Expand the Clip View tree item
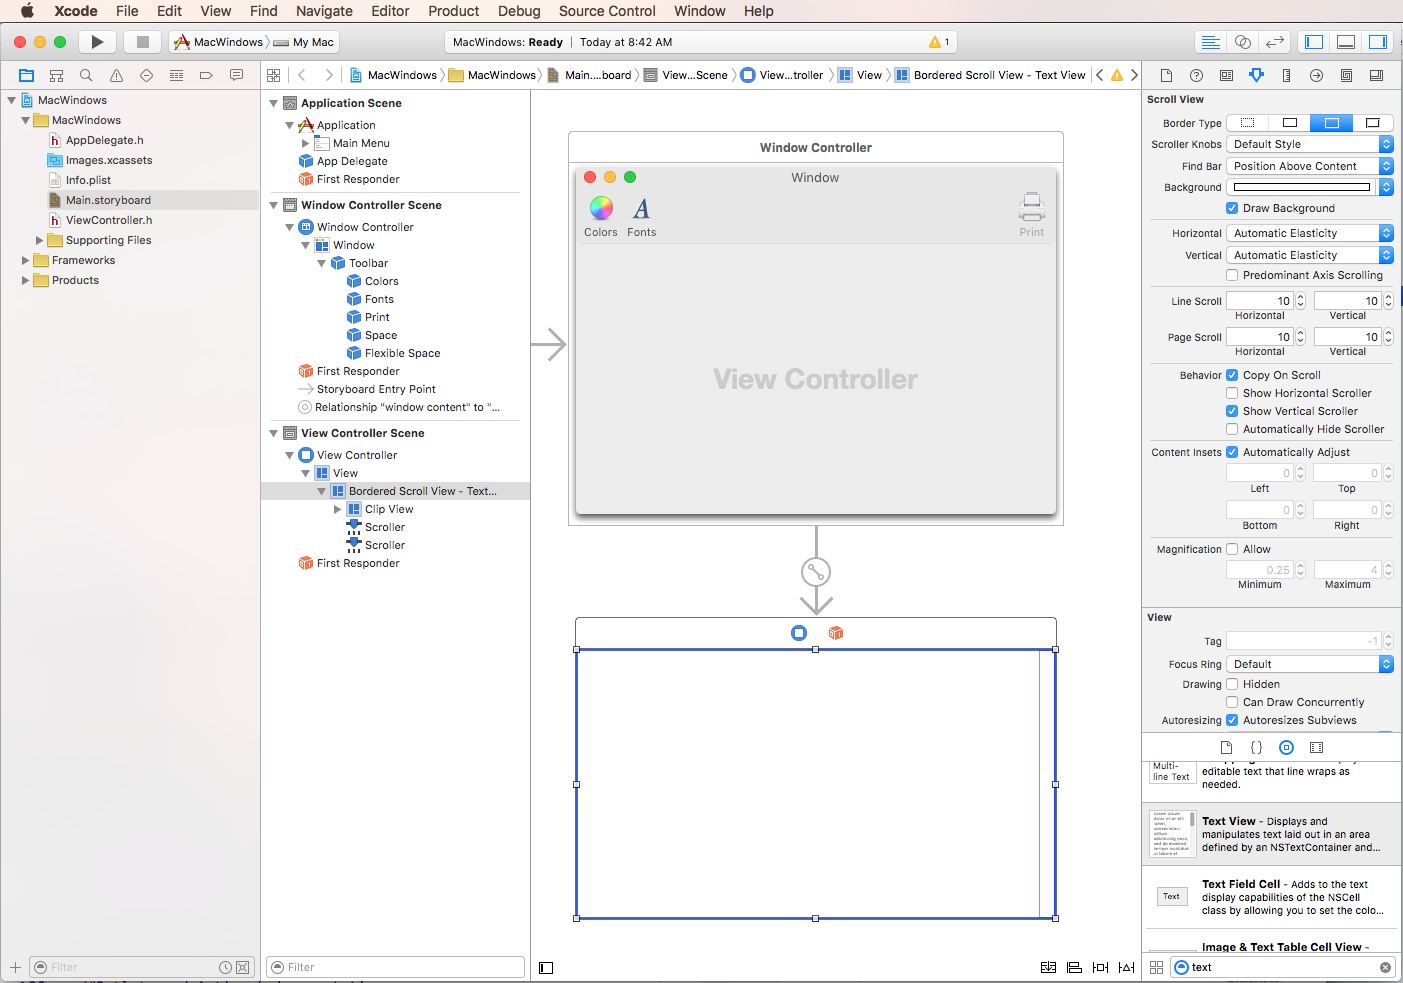This screenshot has width=1403, height=983. (x=338, y=508)
